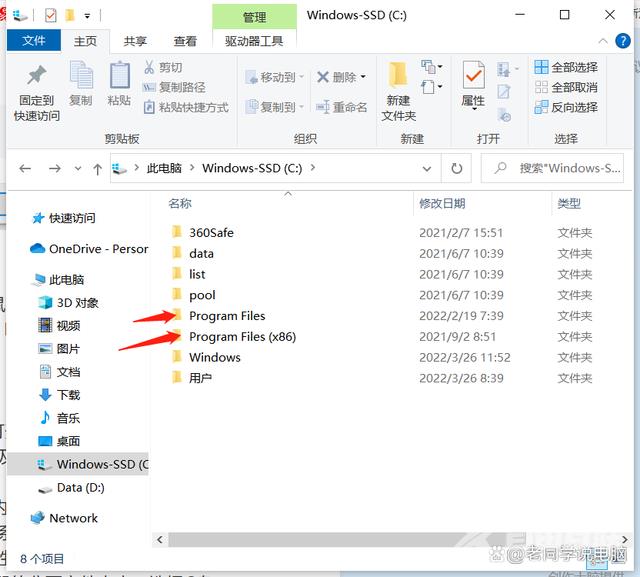Go forward with right arrow

(55, 168)
